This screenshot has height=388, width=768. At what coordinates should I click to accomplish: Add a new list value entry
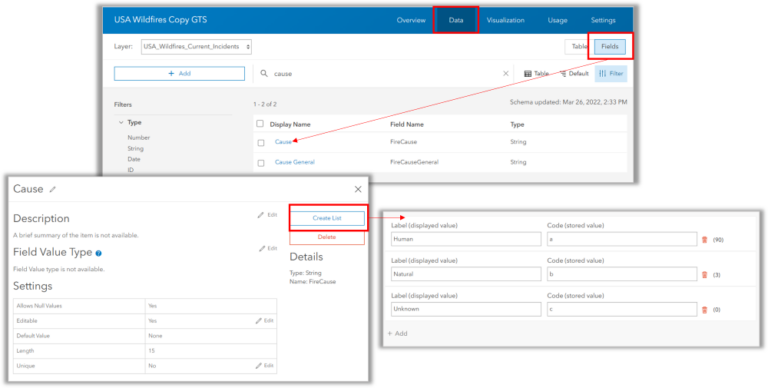click(x=397, y=334)
